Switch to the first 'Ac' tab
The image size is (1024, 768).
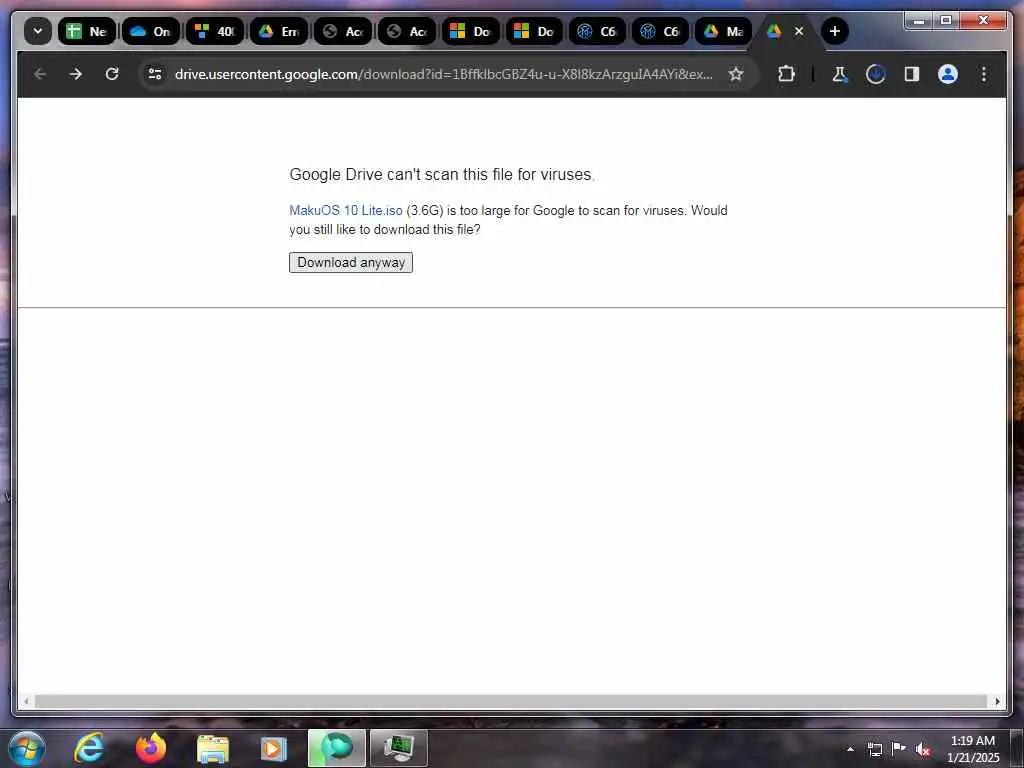pos(343,31)
